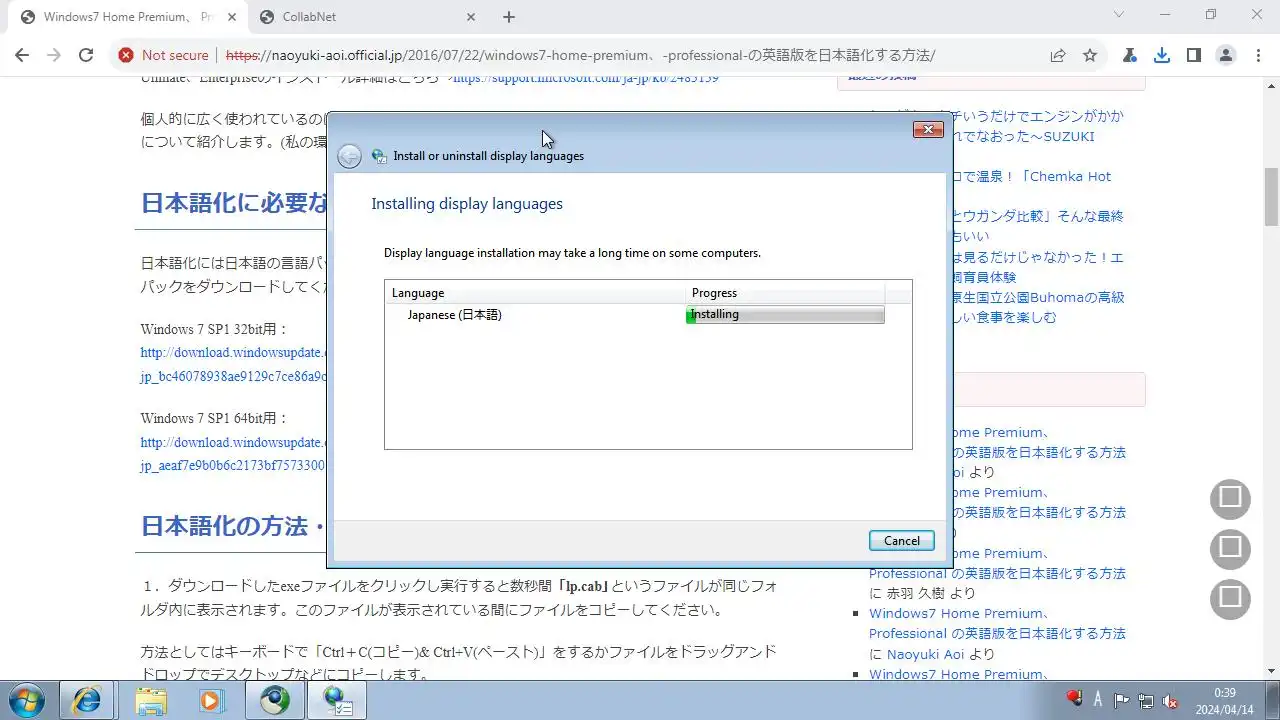
Task: Click the scrollbar up arrow
Action: point(1271,85)
